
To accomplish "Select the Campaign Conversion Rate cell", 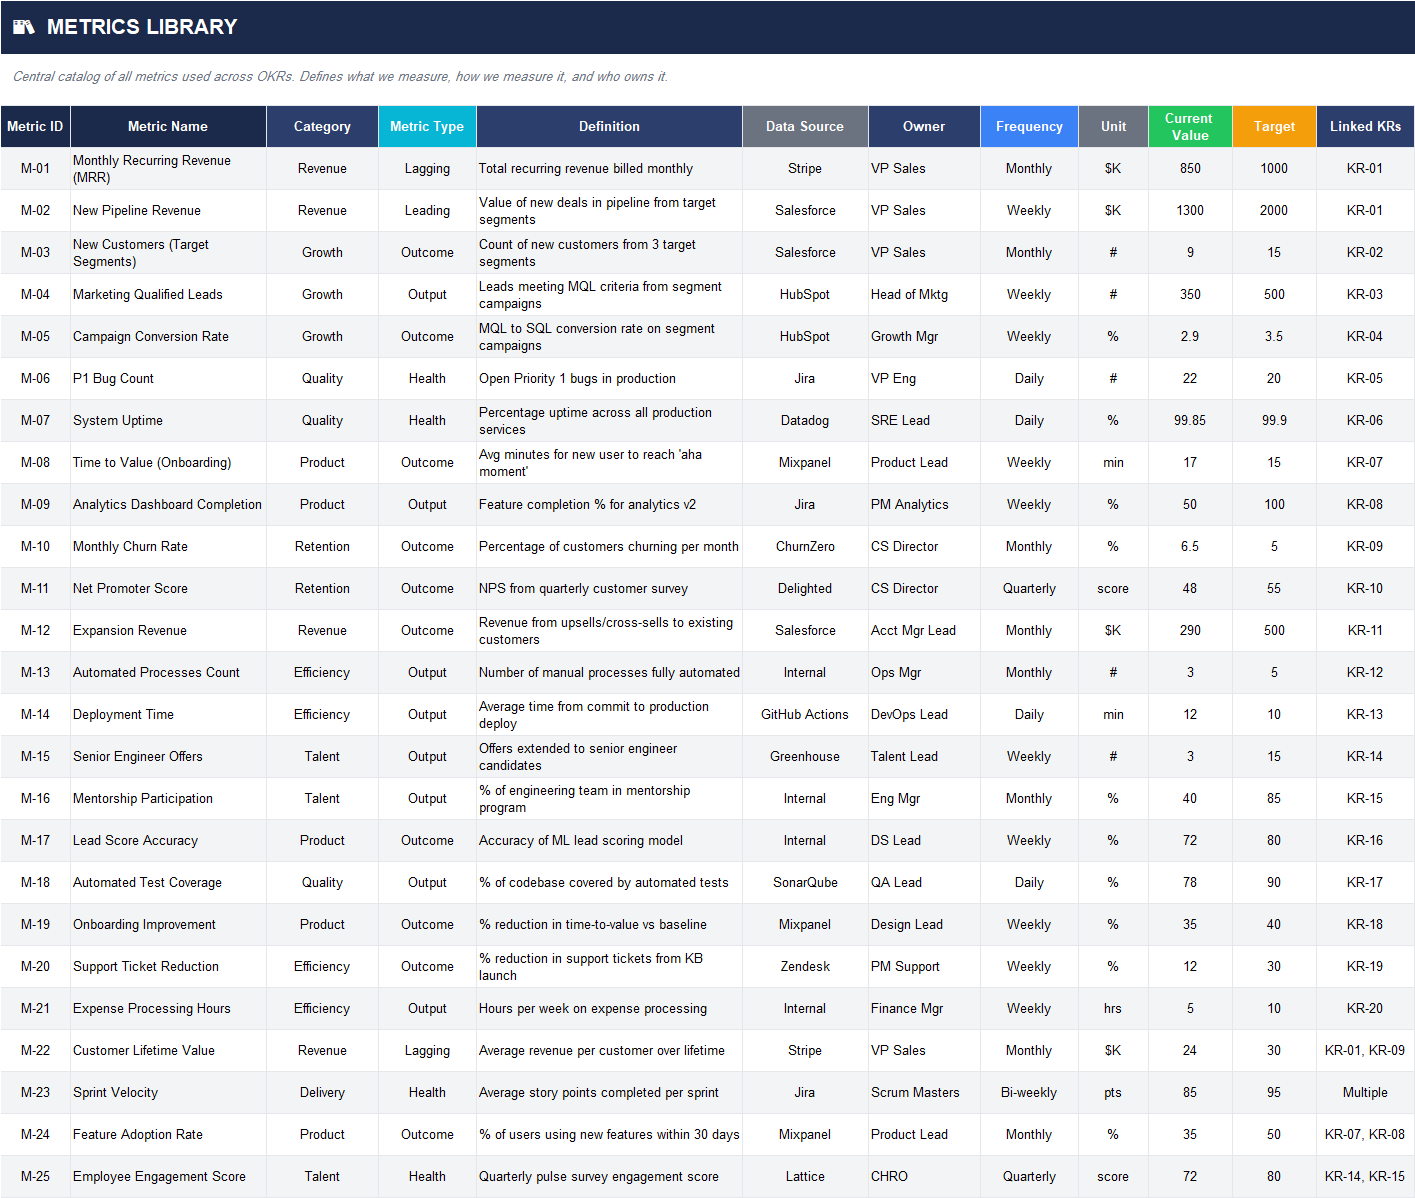I will pos(168,336).
